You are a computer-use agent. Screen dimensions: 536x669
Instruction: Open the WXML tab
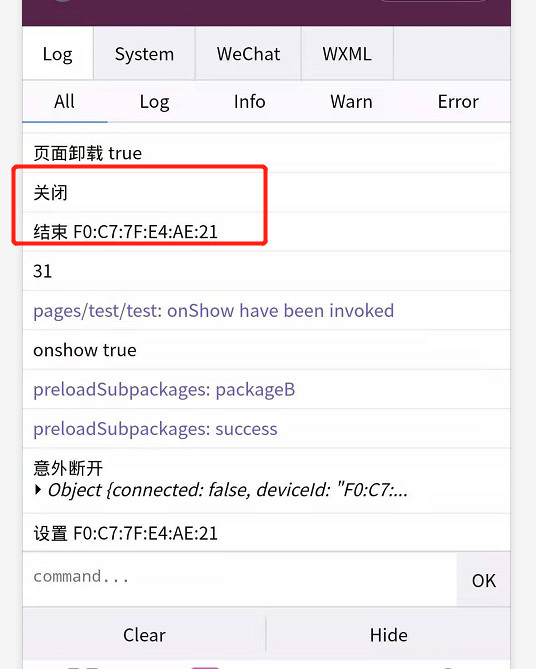[347, 54]
